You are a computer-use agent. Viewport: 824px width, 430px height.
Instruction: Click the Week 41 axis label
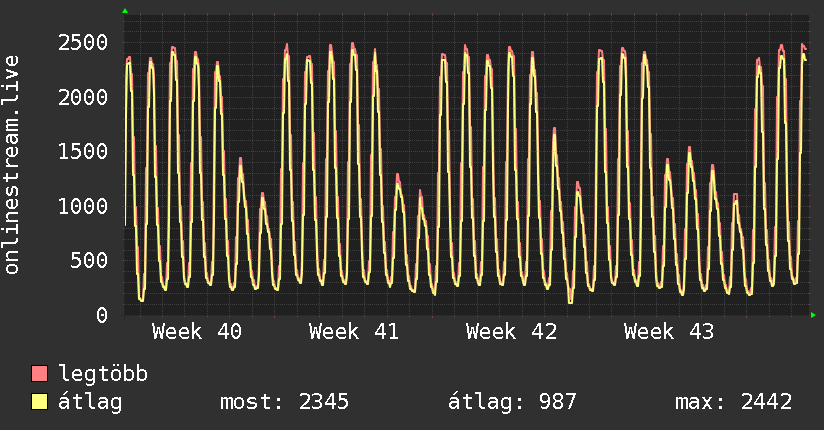[354, 332]
